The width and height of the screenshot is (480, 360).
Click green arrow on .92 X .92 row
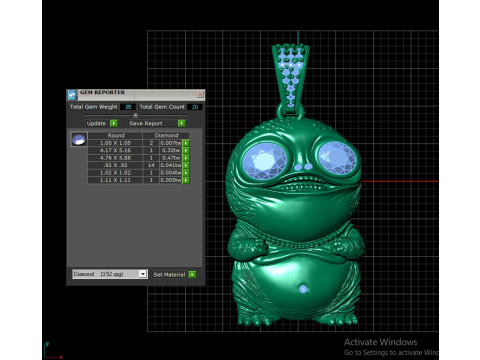(186, 165)
